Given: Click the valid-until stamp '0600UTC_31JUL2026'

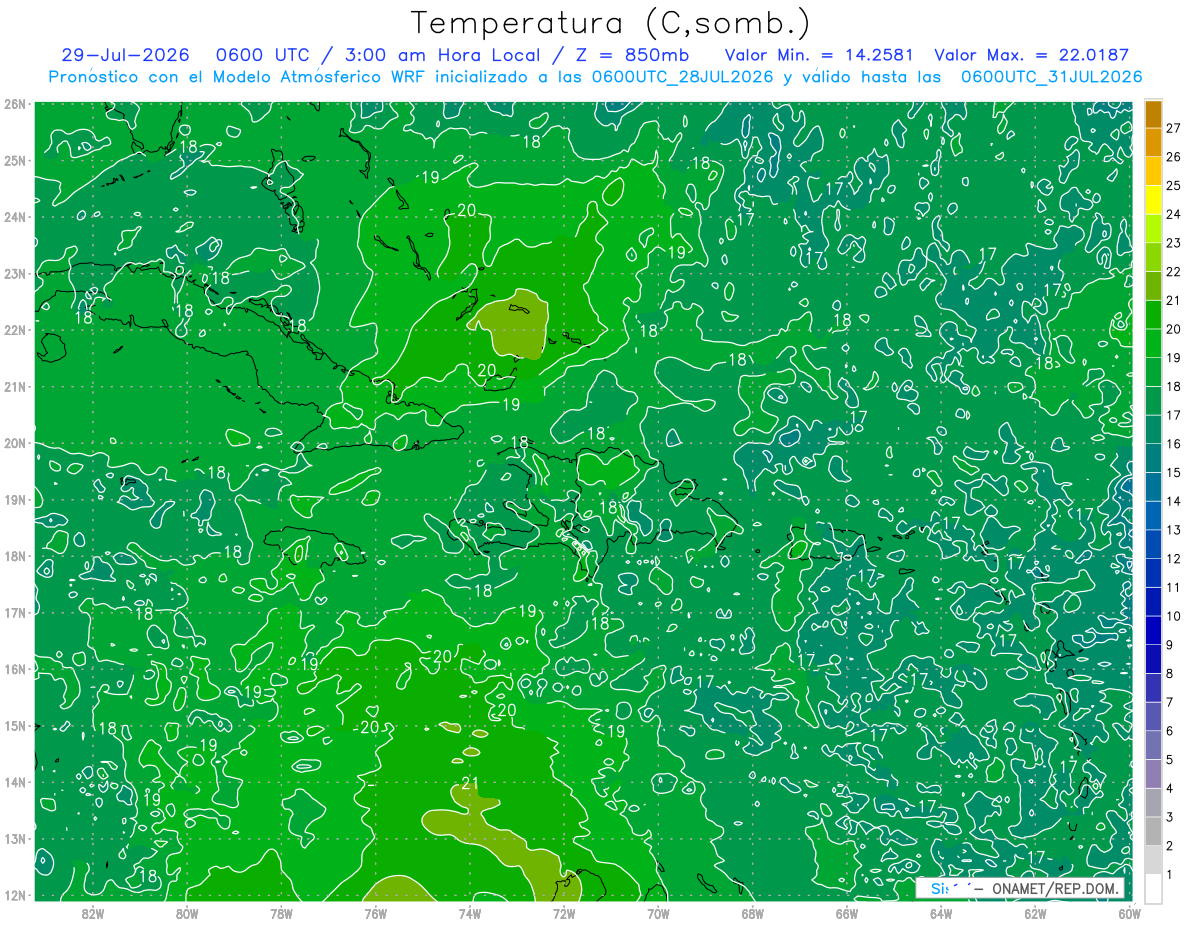Looking at the screenshot, I should pos(1051,76).
